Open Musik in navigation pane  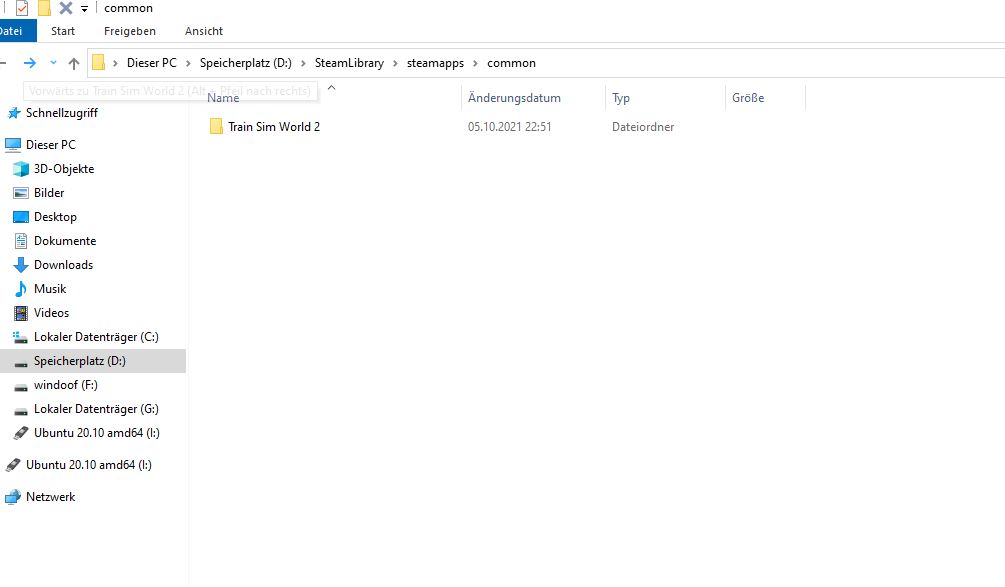coord(50,289)
